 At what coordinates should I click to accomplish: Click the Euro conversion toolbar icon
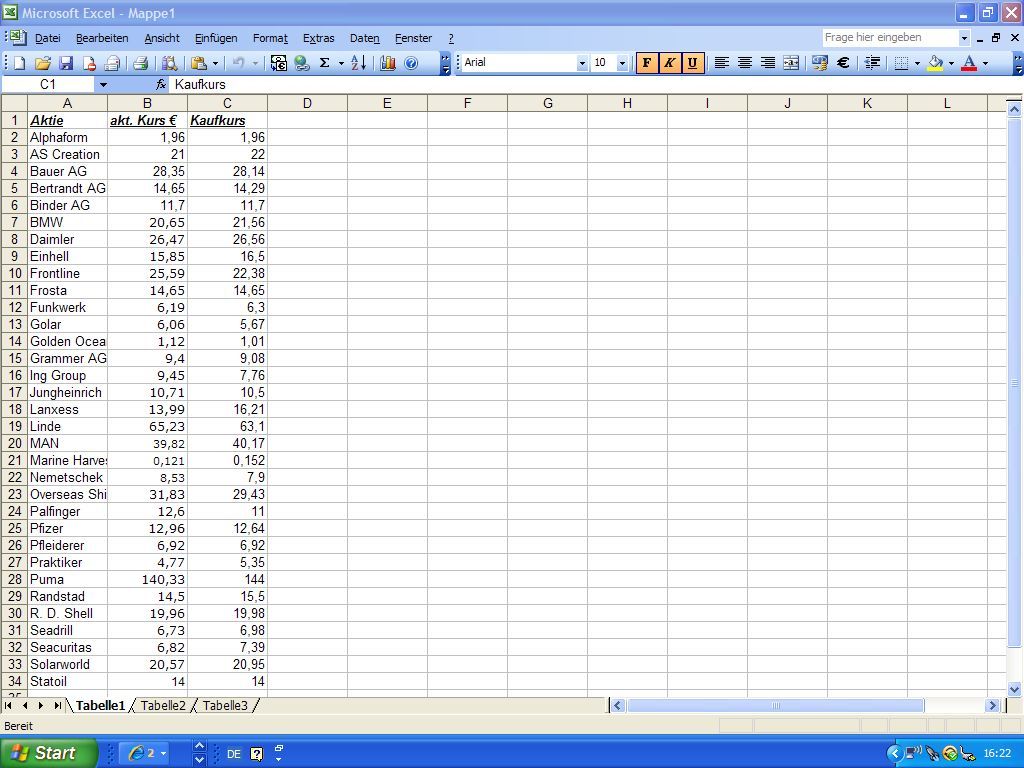click(x=279, y=63)
